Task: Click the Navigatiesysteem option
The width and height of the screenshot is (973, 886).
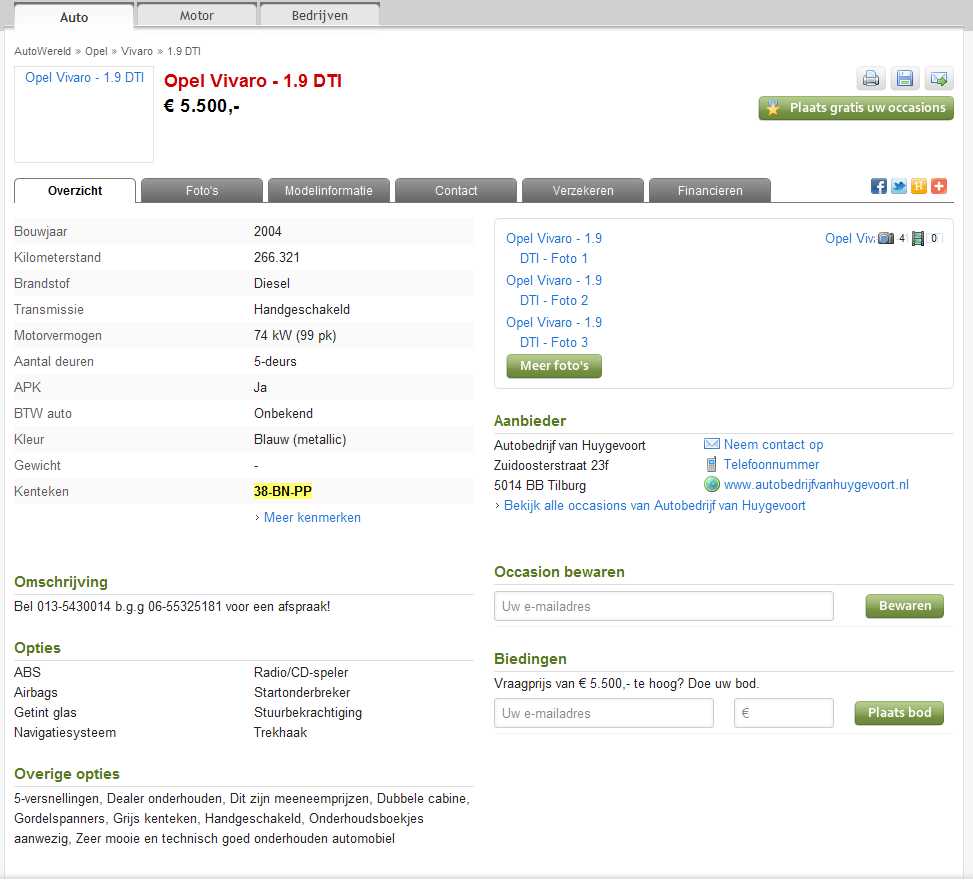Action: tap(65, 733)
